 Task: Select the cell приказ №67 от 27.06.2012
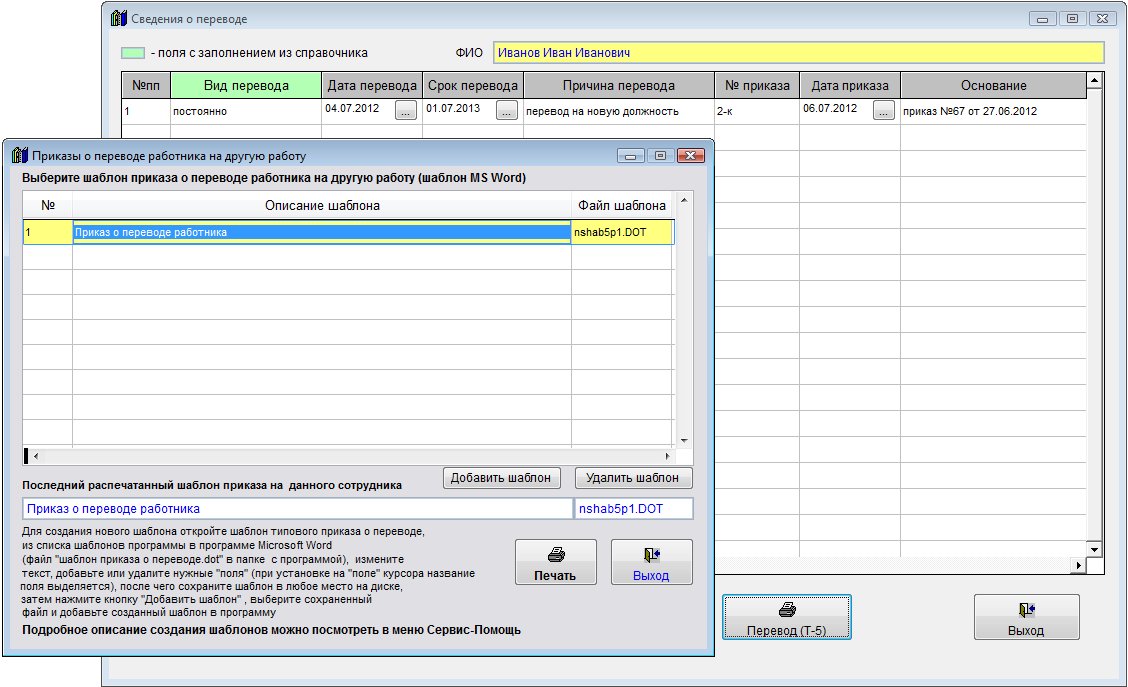993,112
